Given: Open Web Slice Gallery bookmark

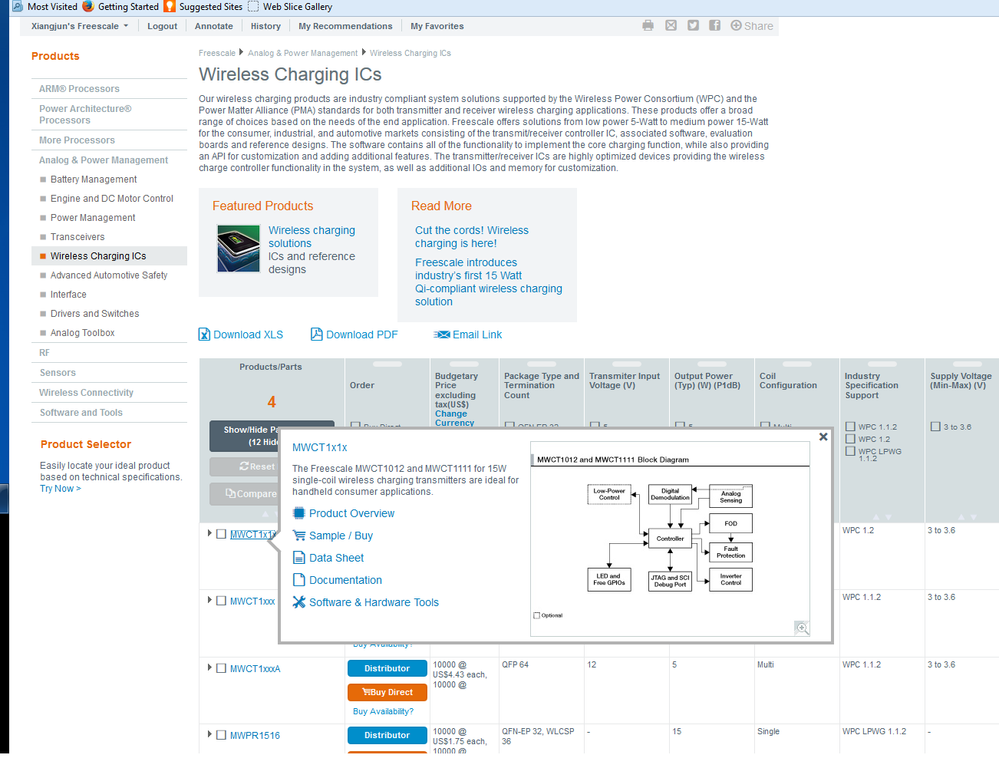Looking at the screenshot, I should click(290, 6).
